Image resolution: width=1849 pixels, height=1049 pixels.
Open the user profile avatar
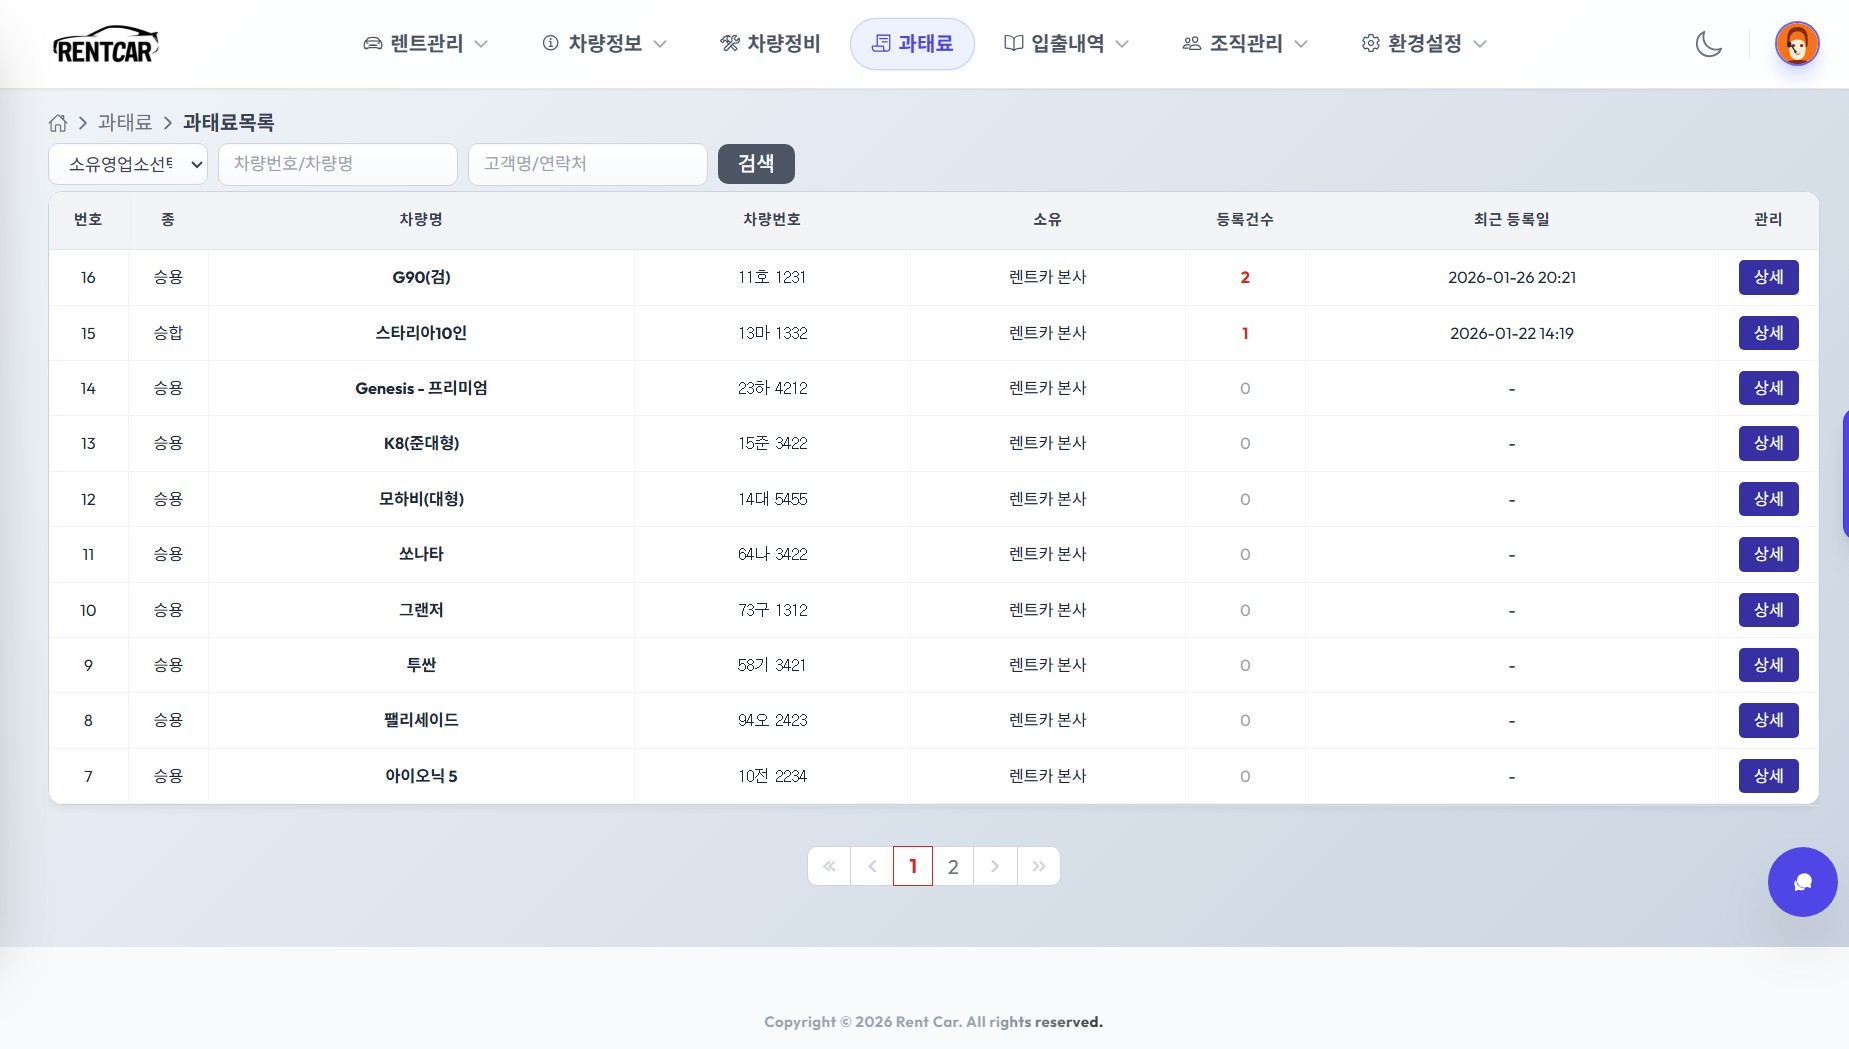[x=1796, y=44]
